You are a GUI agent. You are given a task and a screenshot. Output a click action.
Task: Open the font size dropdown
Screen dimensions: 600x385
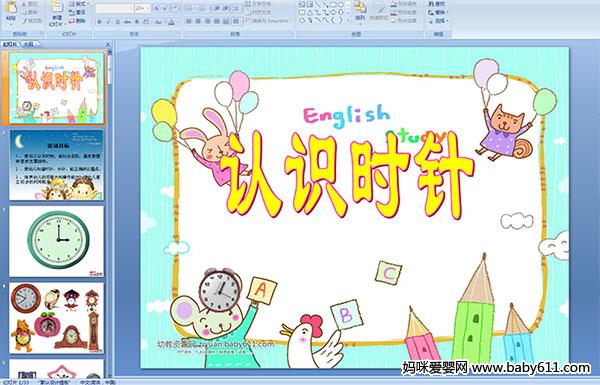click(142, 8)
